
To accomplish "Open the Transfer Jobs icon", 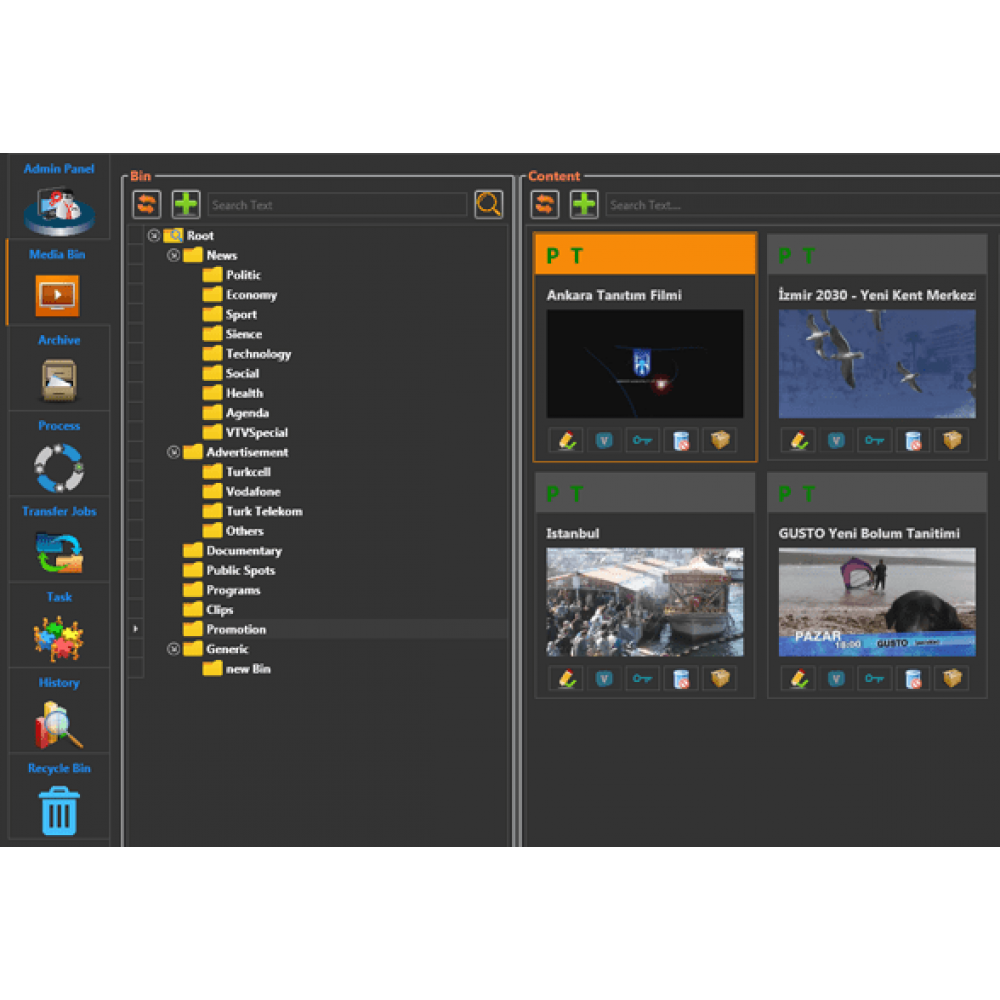I will pos(58,552).
